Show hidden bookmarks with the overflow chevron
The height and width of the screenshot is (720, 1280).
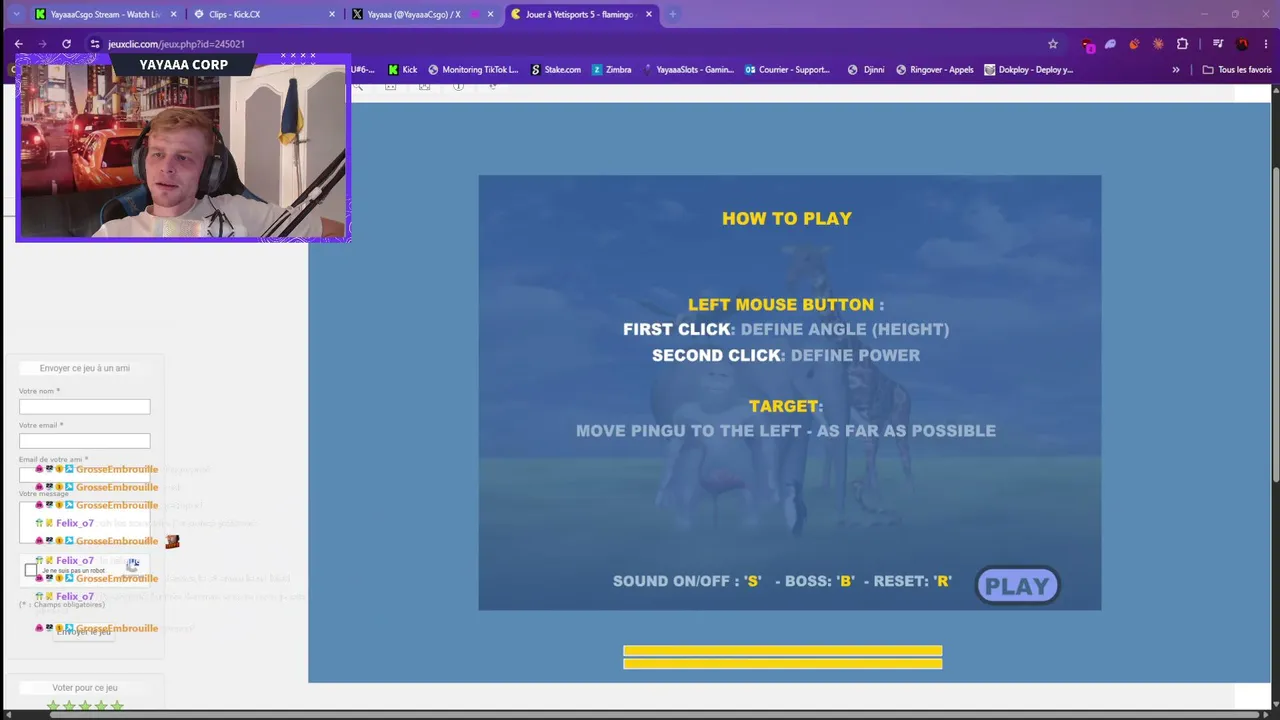coord(1176,70)
